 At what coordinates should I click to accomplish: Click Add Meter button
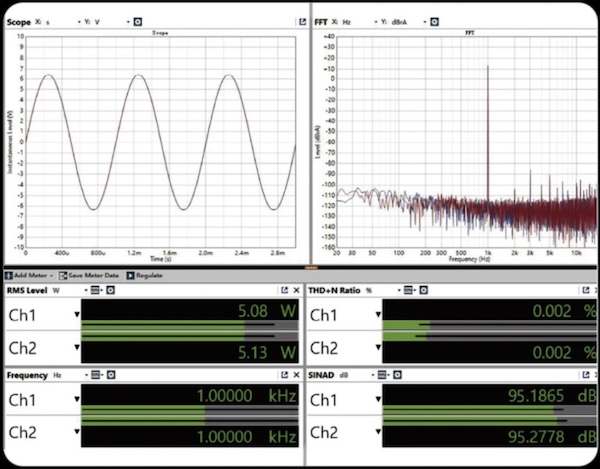(30, 275)
